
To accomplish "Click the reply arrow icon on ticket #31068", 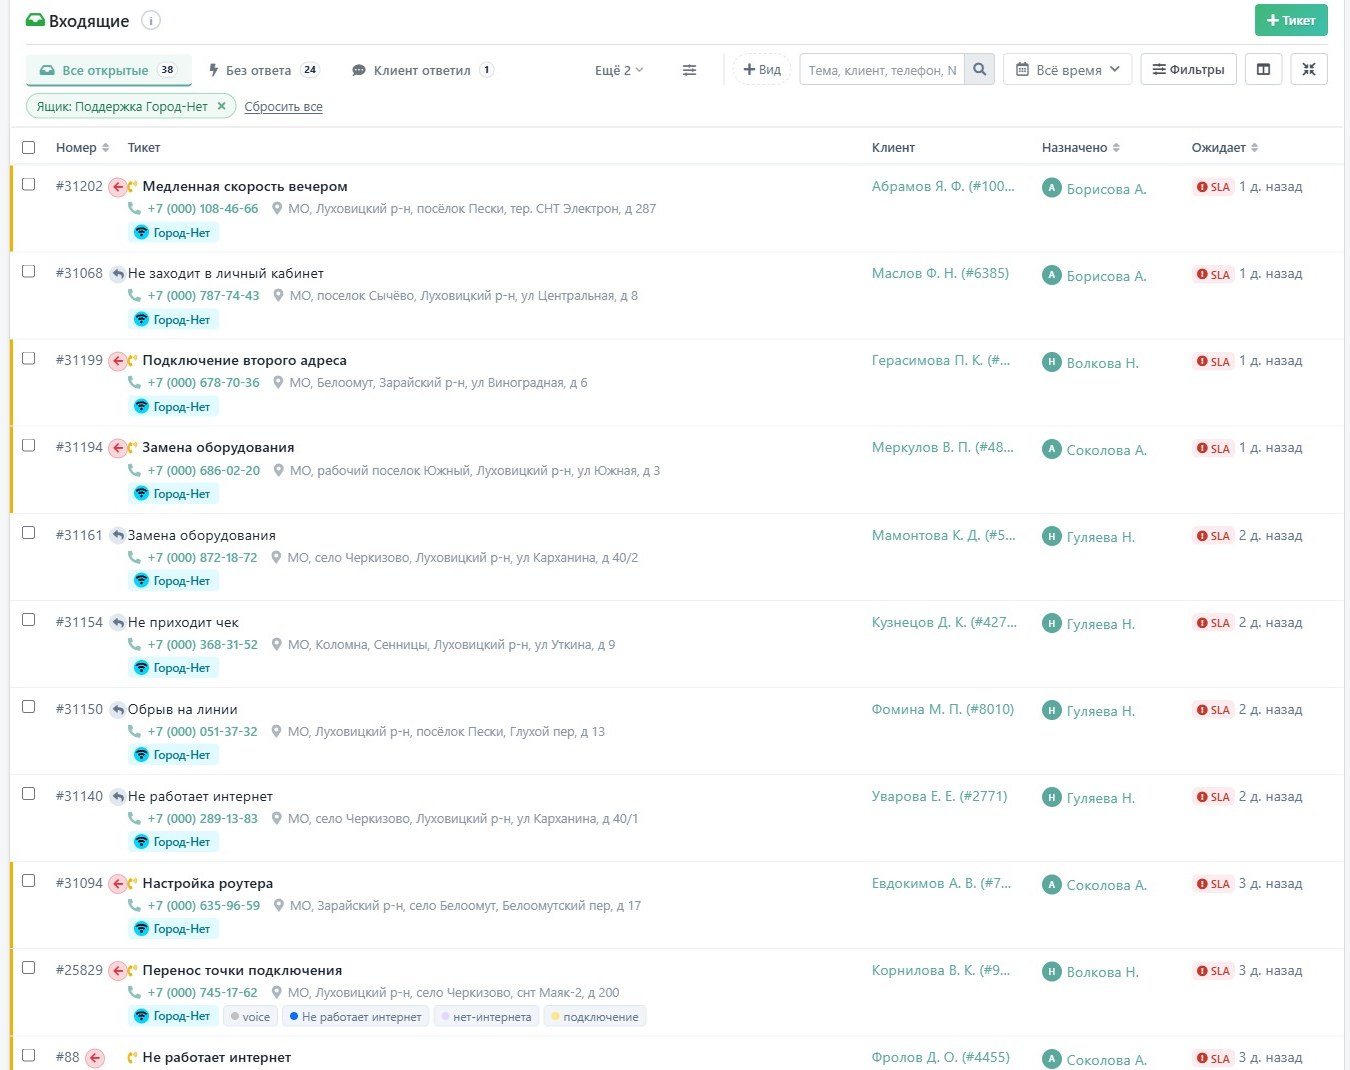I will click(x=118, y=274).
